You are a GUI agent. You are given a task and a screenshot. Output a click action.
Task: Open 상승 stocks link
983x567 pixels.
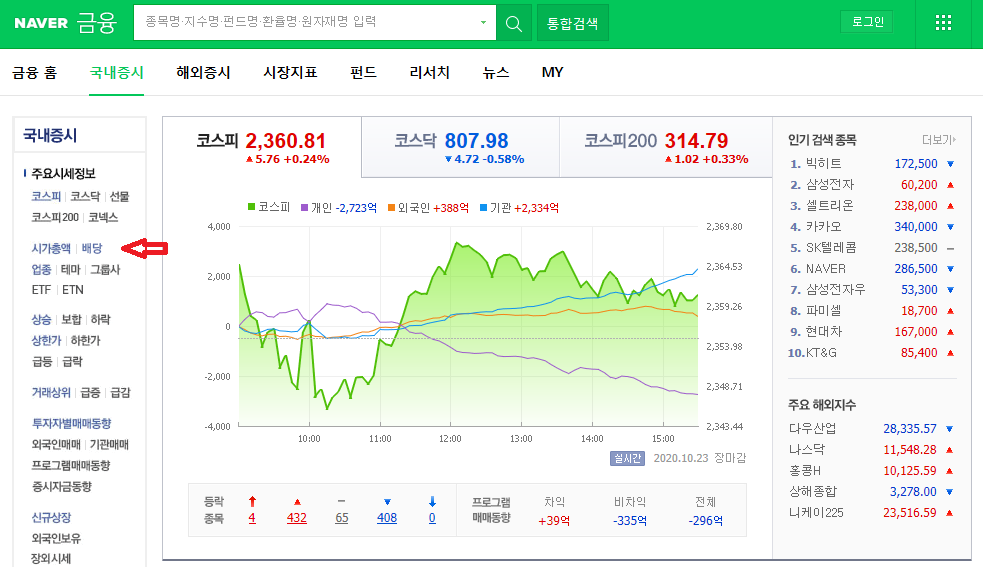(41, 319)
